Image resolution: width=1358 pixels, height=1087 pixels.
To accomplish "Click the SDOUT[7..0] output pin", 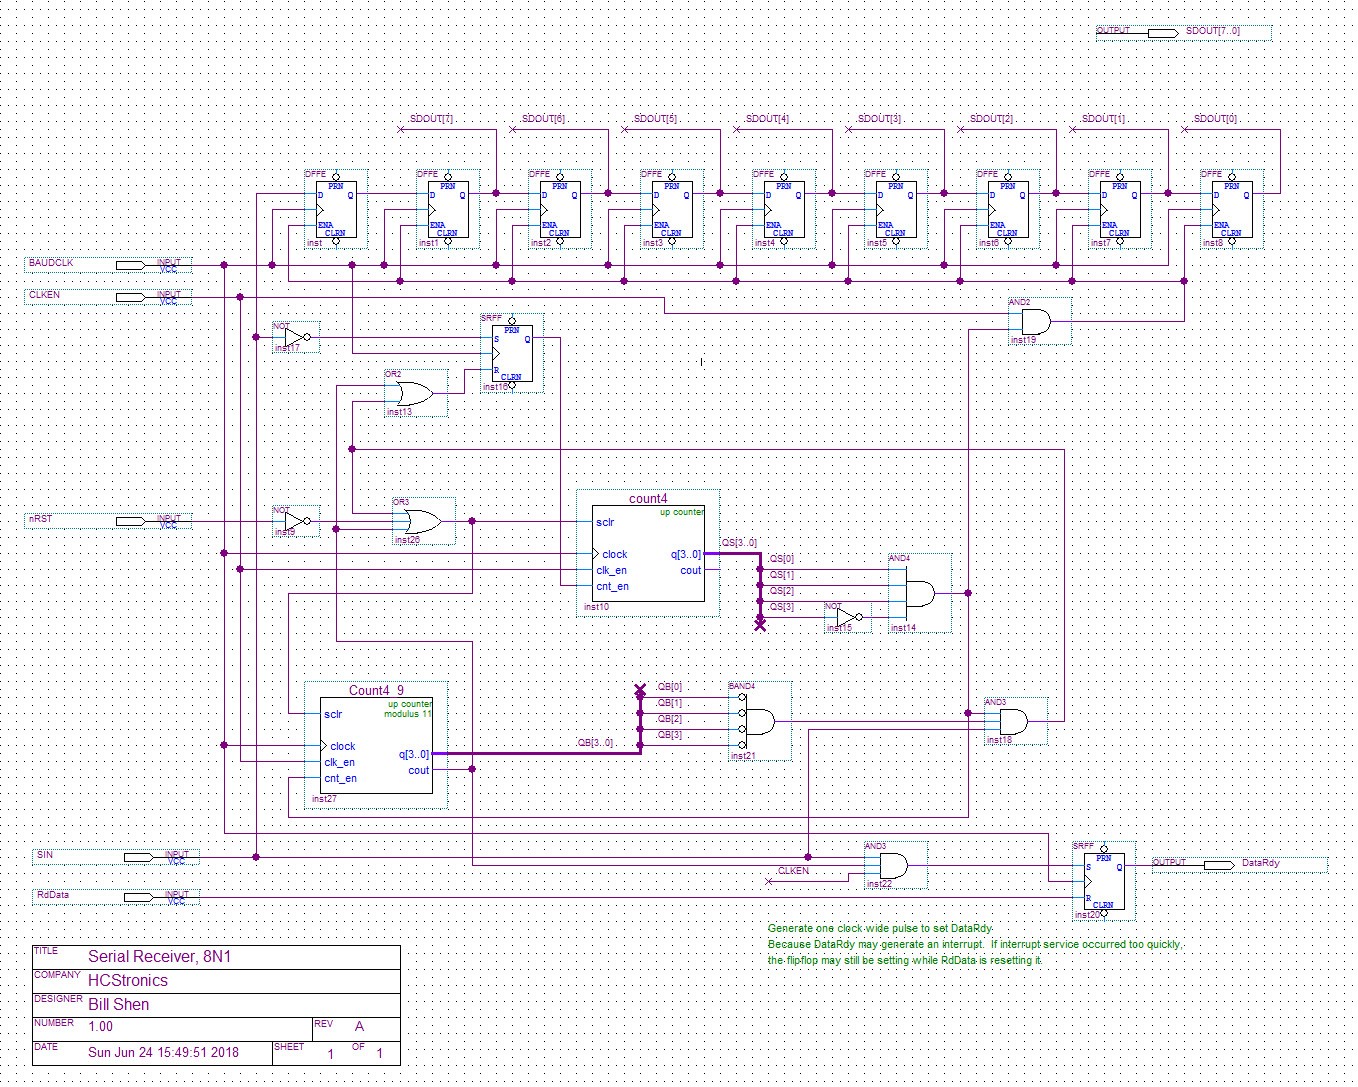I will tap(1162, 32).
